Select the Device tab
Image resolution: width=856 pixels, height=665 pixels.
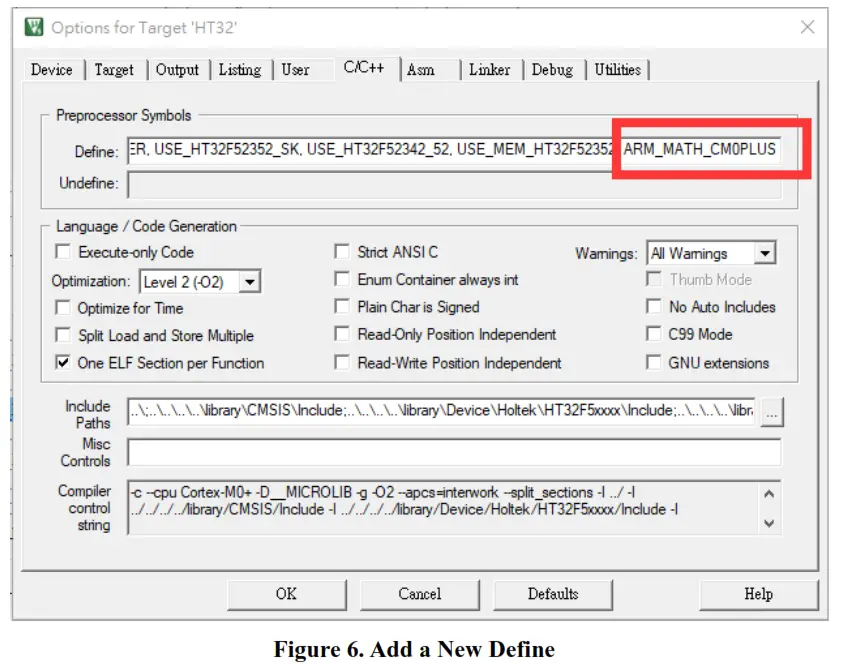52,71
